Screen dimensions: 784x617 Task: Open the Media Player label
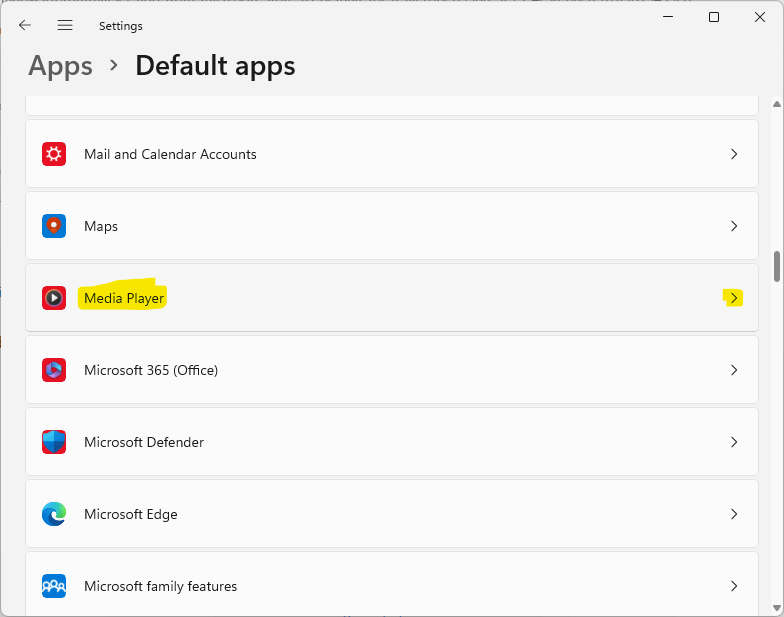124,298
